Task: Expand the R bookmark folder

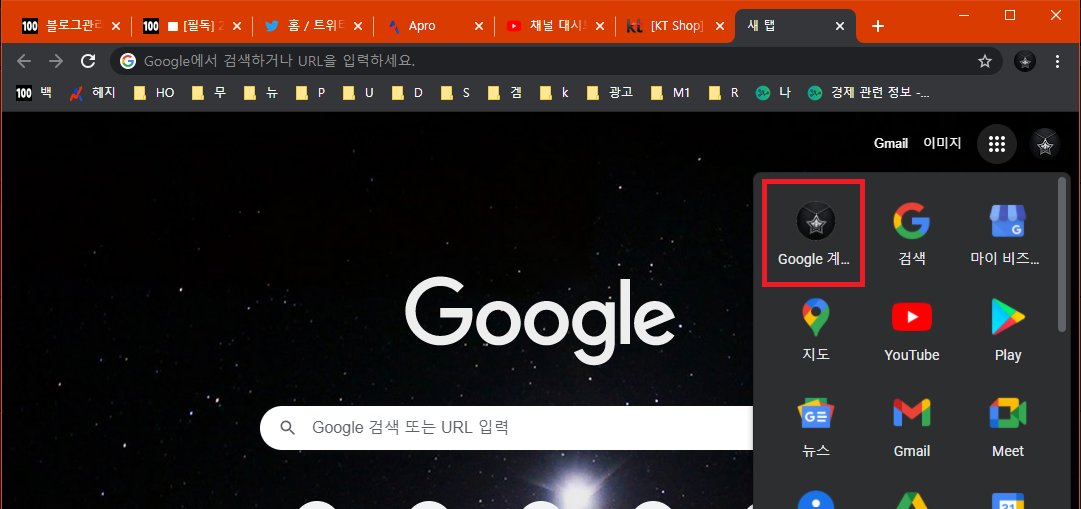Action: 725,92
